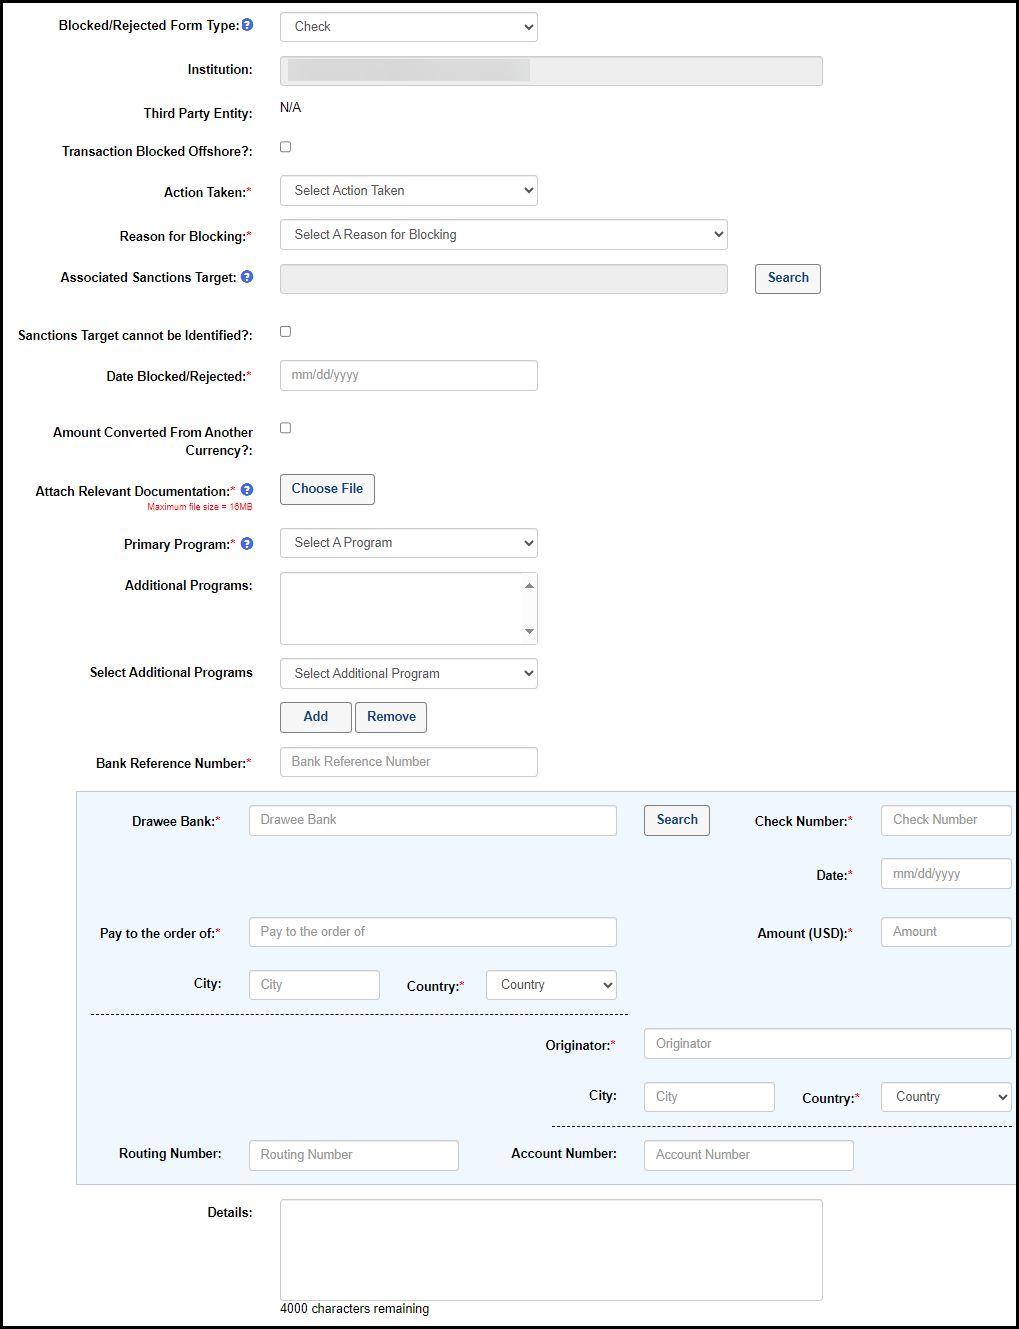Click the Choose File button
This screenshot has width=1019, height=1329.
(x=327, y=489)
